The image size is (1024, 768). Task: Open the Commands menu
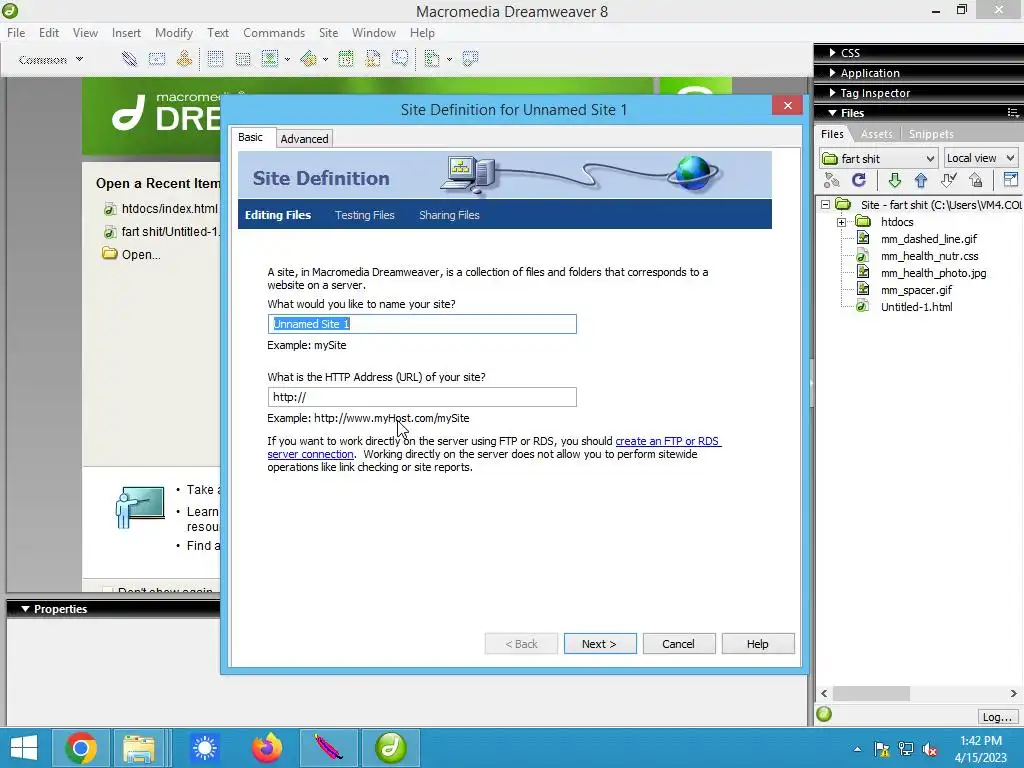pos(274,33)
